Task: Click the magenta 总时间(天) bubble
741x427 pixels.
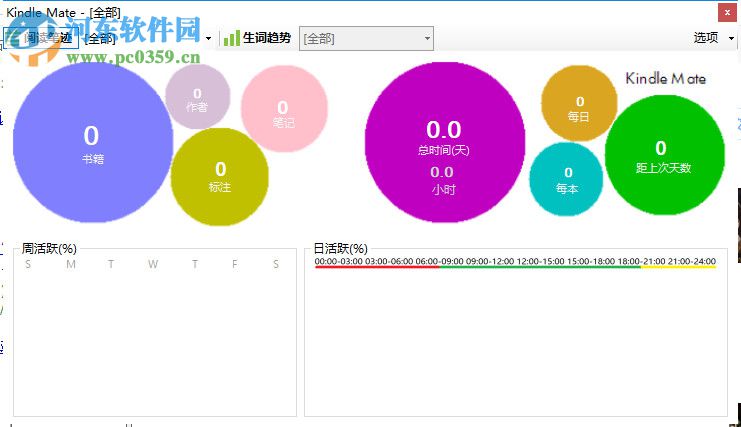Action: pos(445,142)
